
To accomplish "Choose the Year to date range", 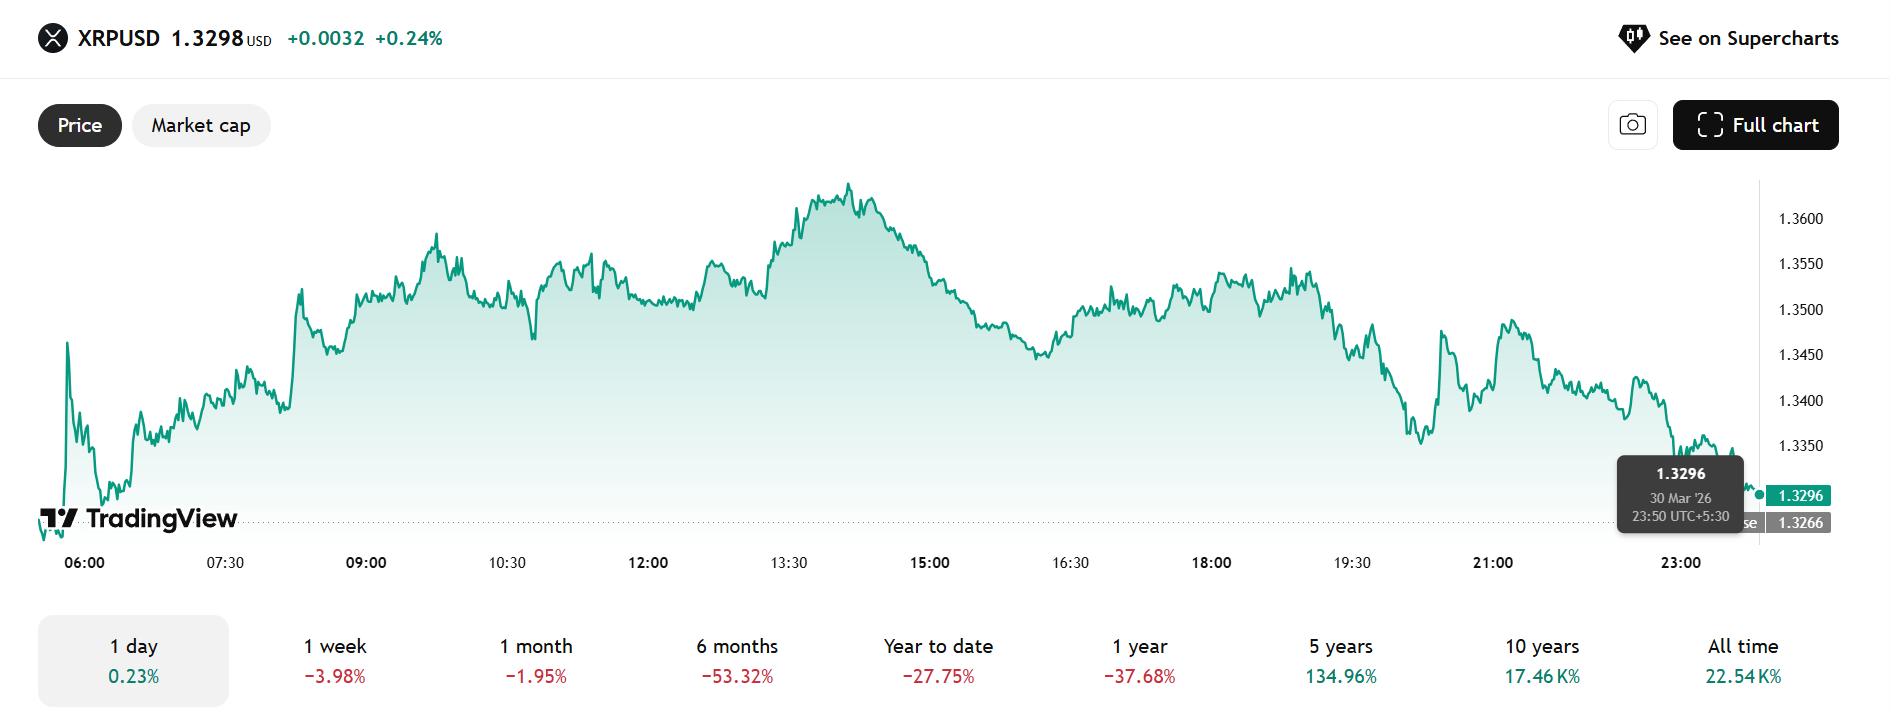I will click(x=938, y=661).
